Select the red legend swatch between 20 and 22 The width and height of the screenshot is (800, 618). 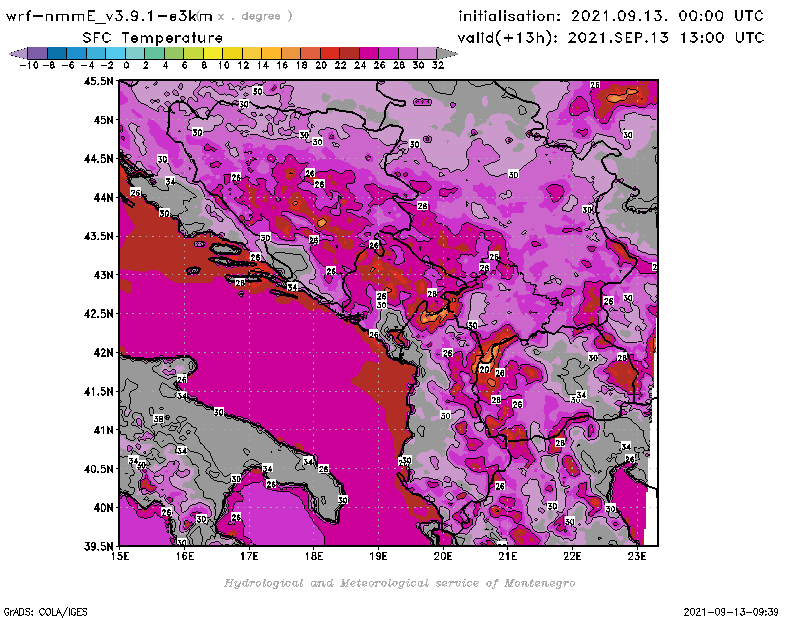(330, 53)
